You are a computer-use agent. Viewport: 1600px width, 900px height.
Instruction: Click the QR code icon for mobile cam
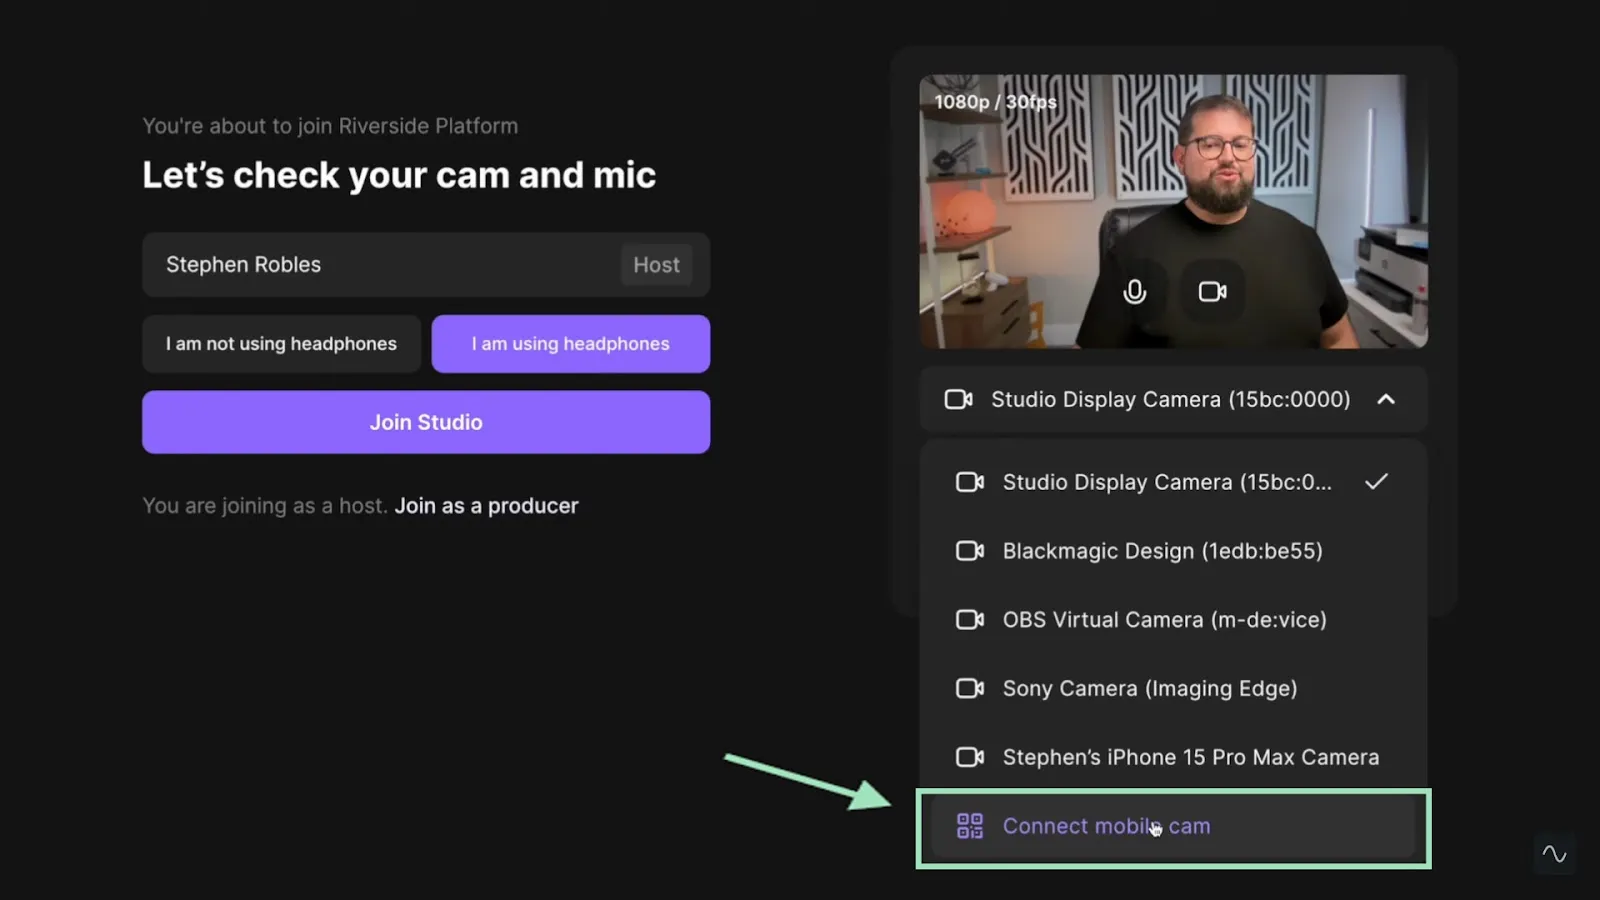969,826
